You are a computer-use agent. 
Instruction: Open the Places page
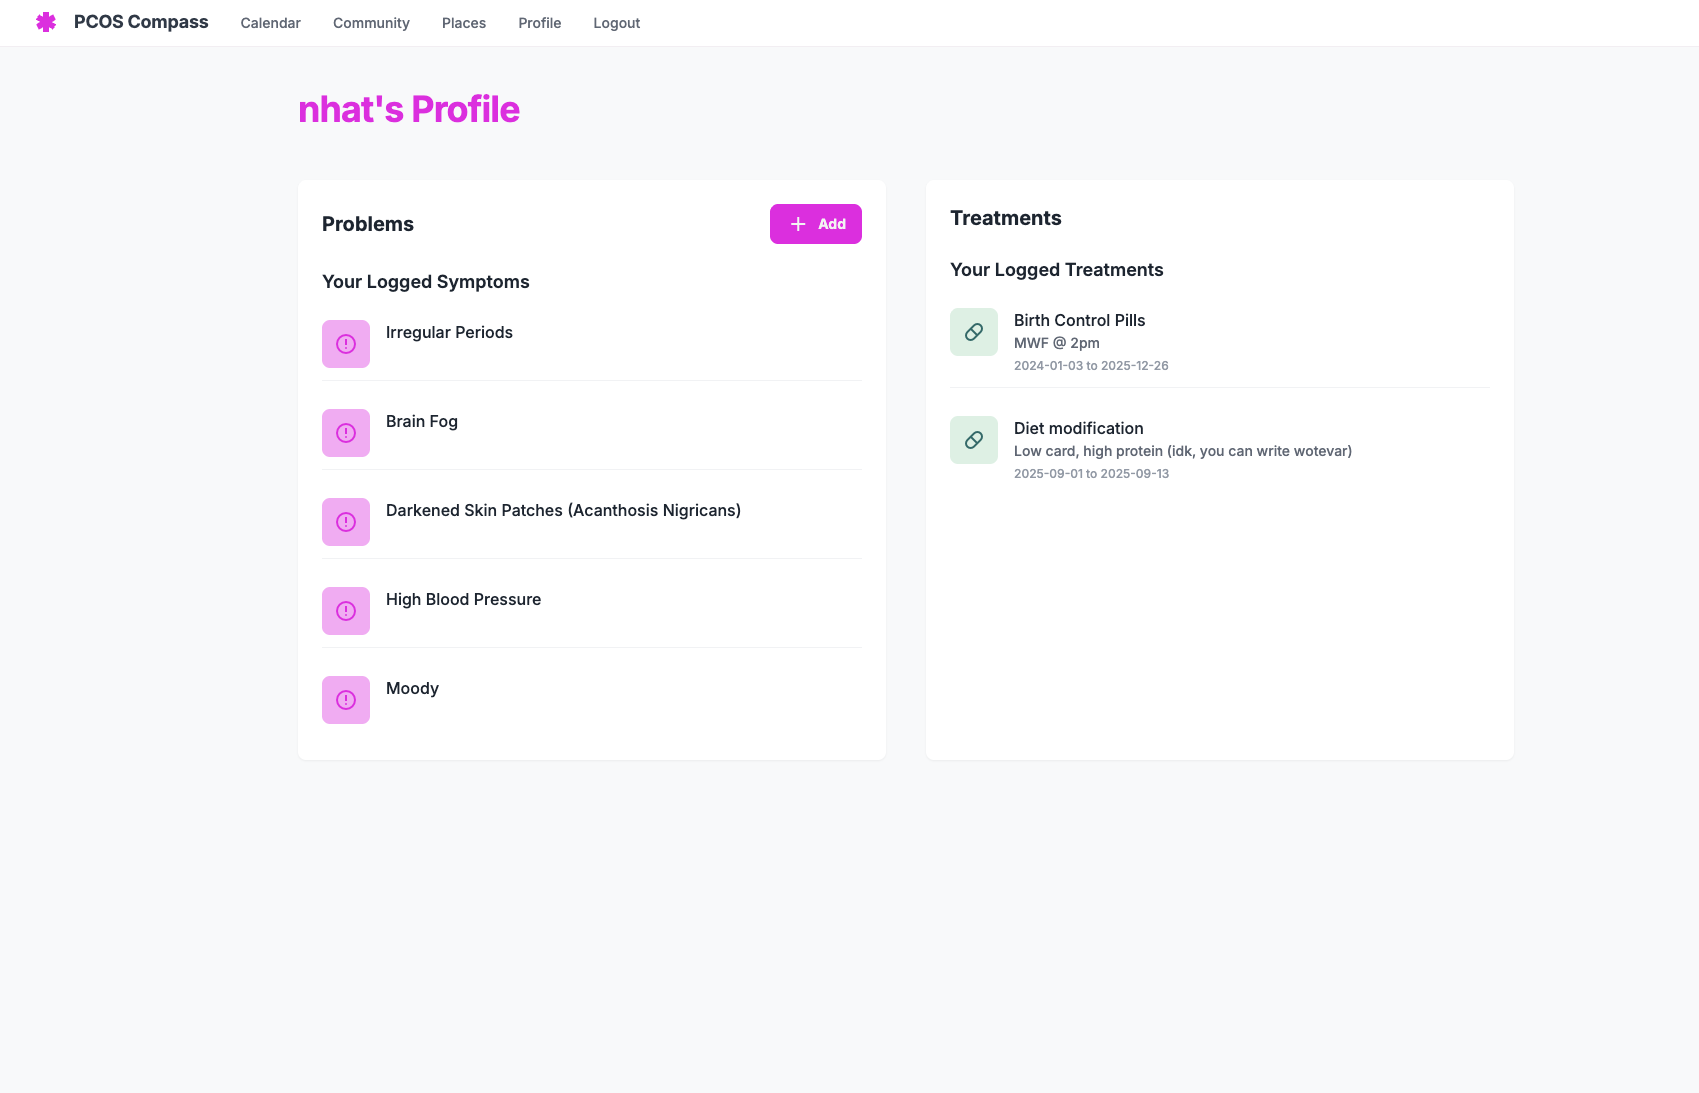(463, 22)
